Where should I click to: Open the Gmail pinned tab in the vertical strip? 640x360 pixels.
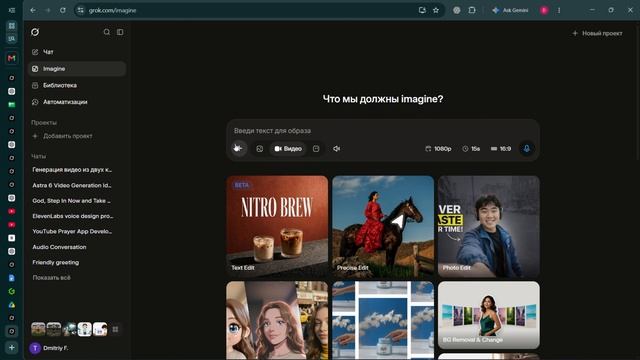click(11, 58)
